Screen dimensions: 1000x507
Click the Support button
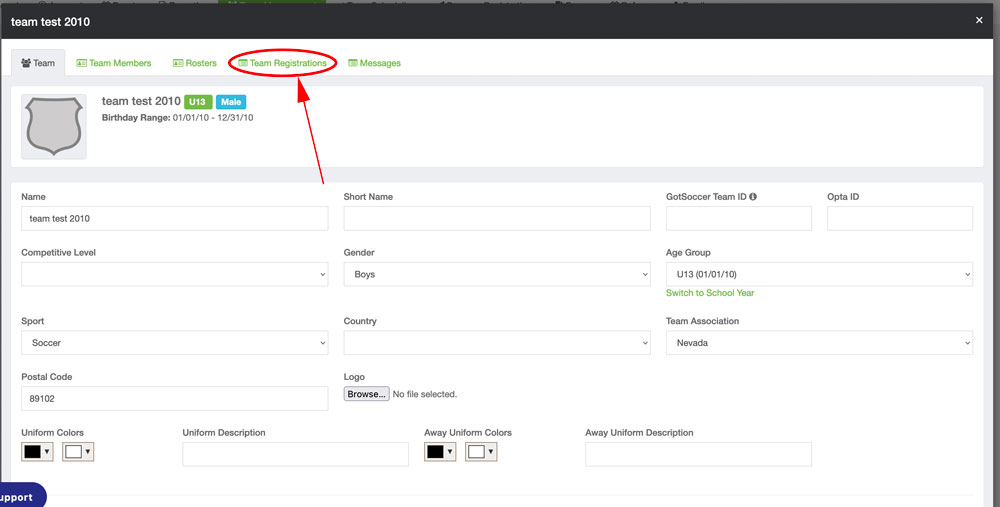18,497
